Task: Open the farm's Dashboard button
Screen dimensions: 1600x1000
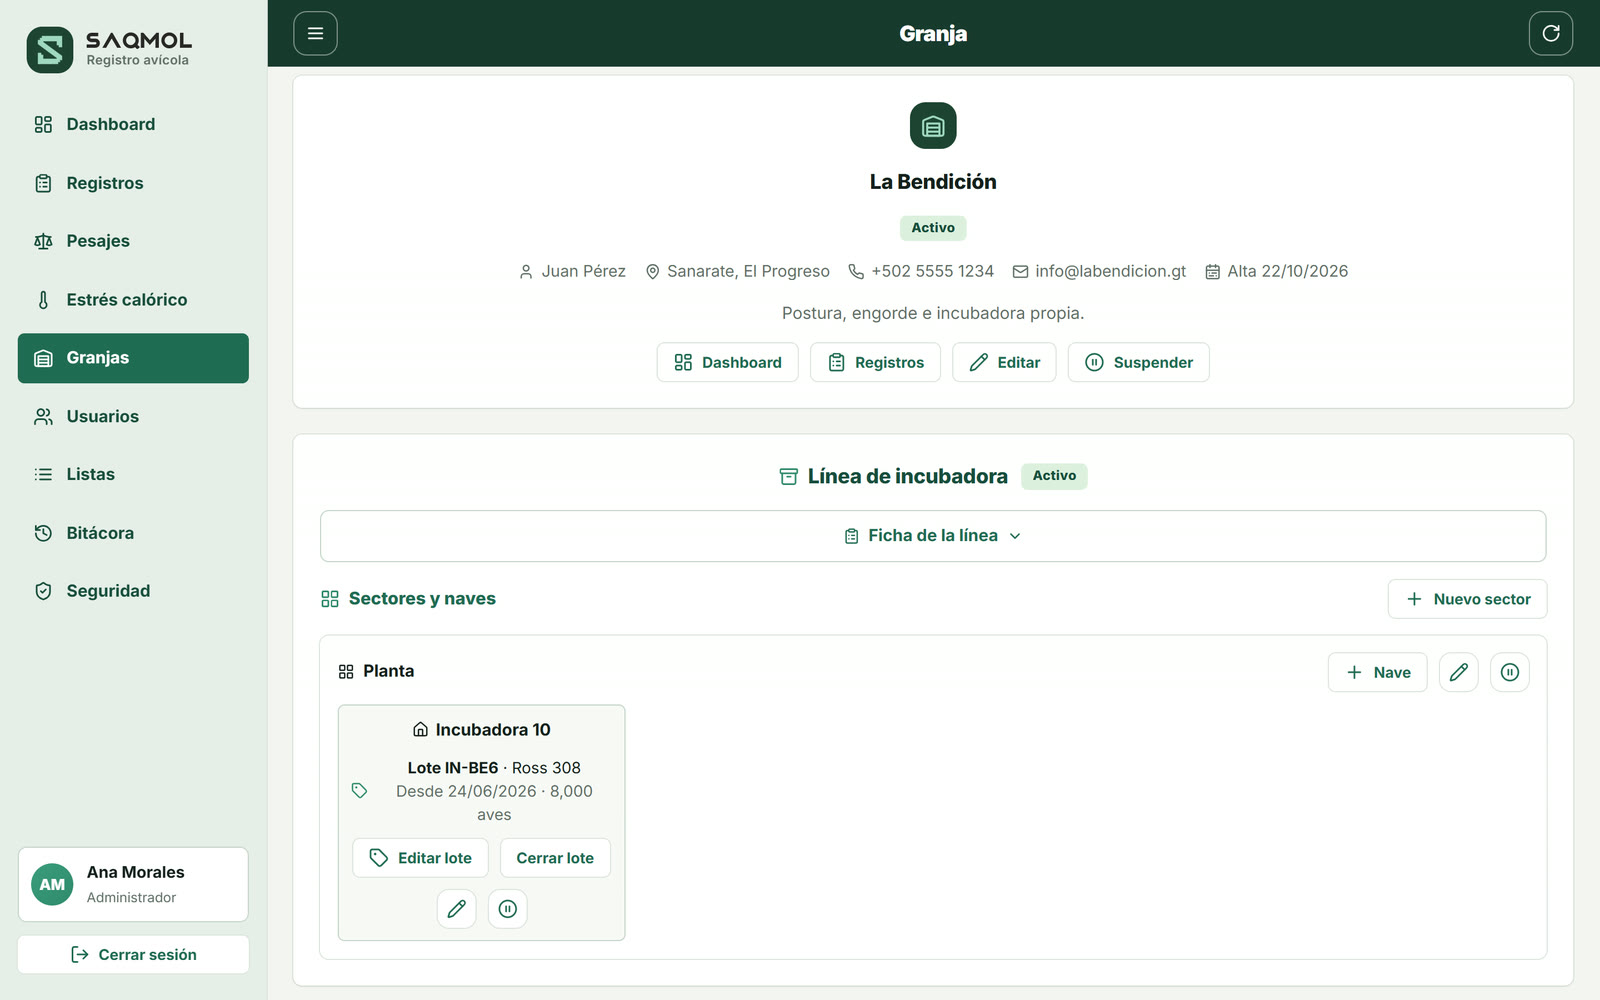Action: click(727, 362)
